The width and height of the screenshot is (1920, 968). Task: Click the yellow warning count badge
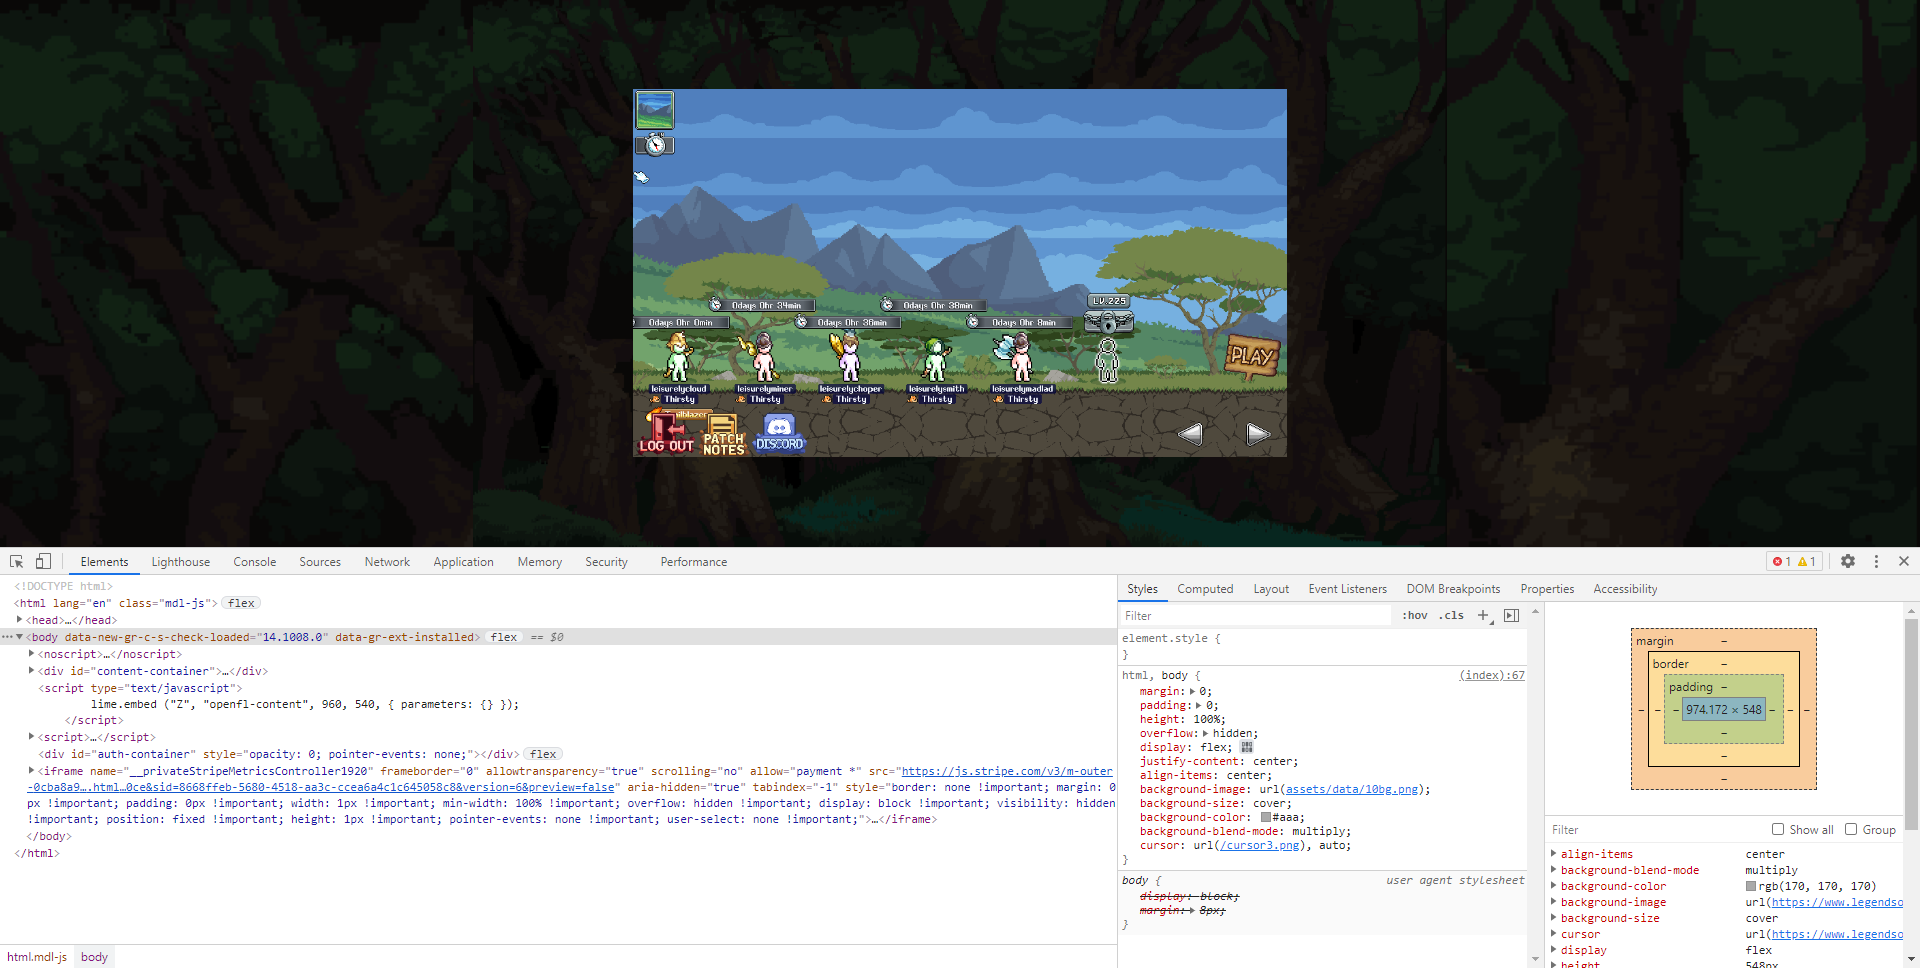1807,562
